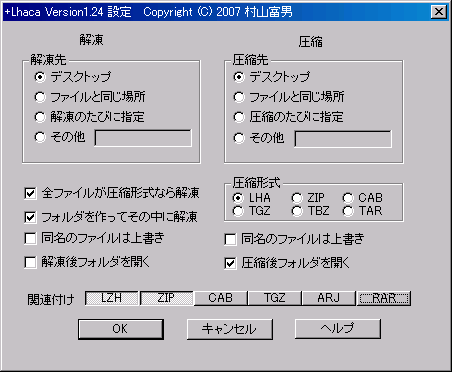Viewport: 452px width, 372px height.
Task: Click the 関連付け label text
Action: click(51, 300)
